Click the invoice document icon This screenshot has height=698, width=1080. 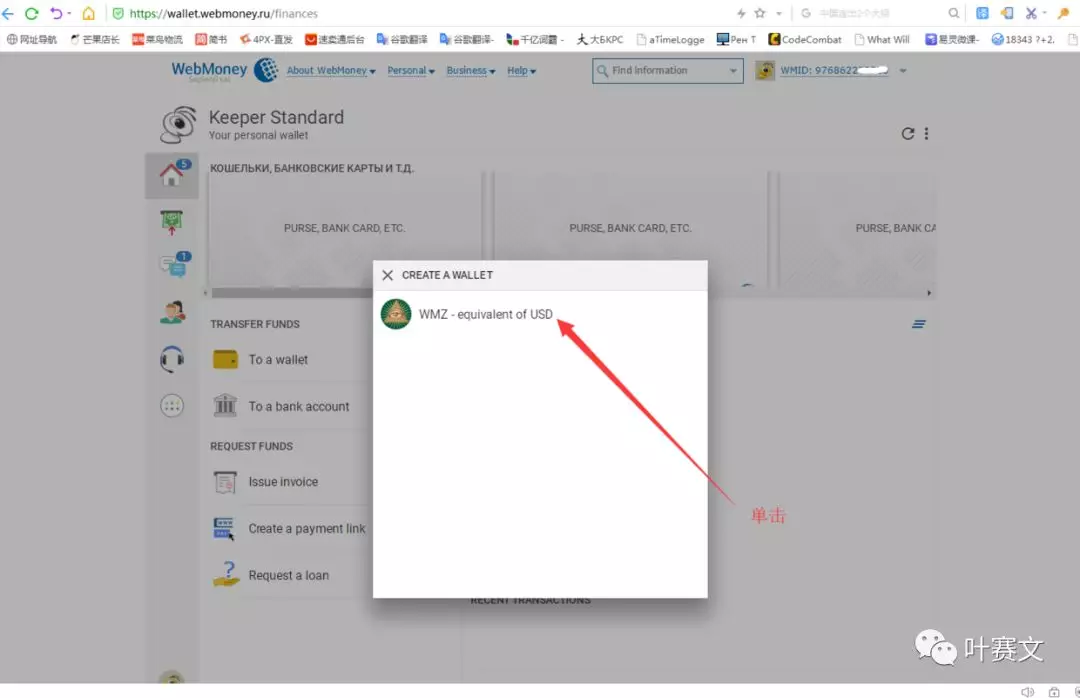pos(225,482)
